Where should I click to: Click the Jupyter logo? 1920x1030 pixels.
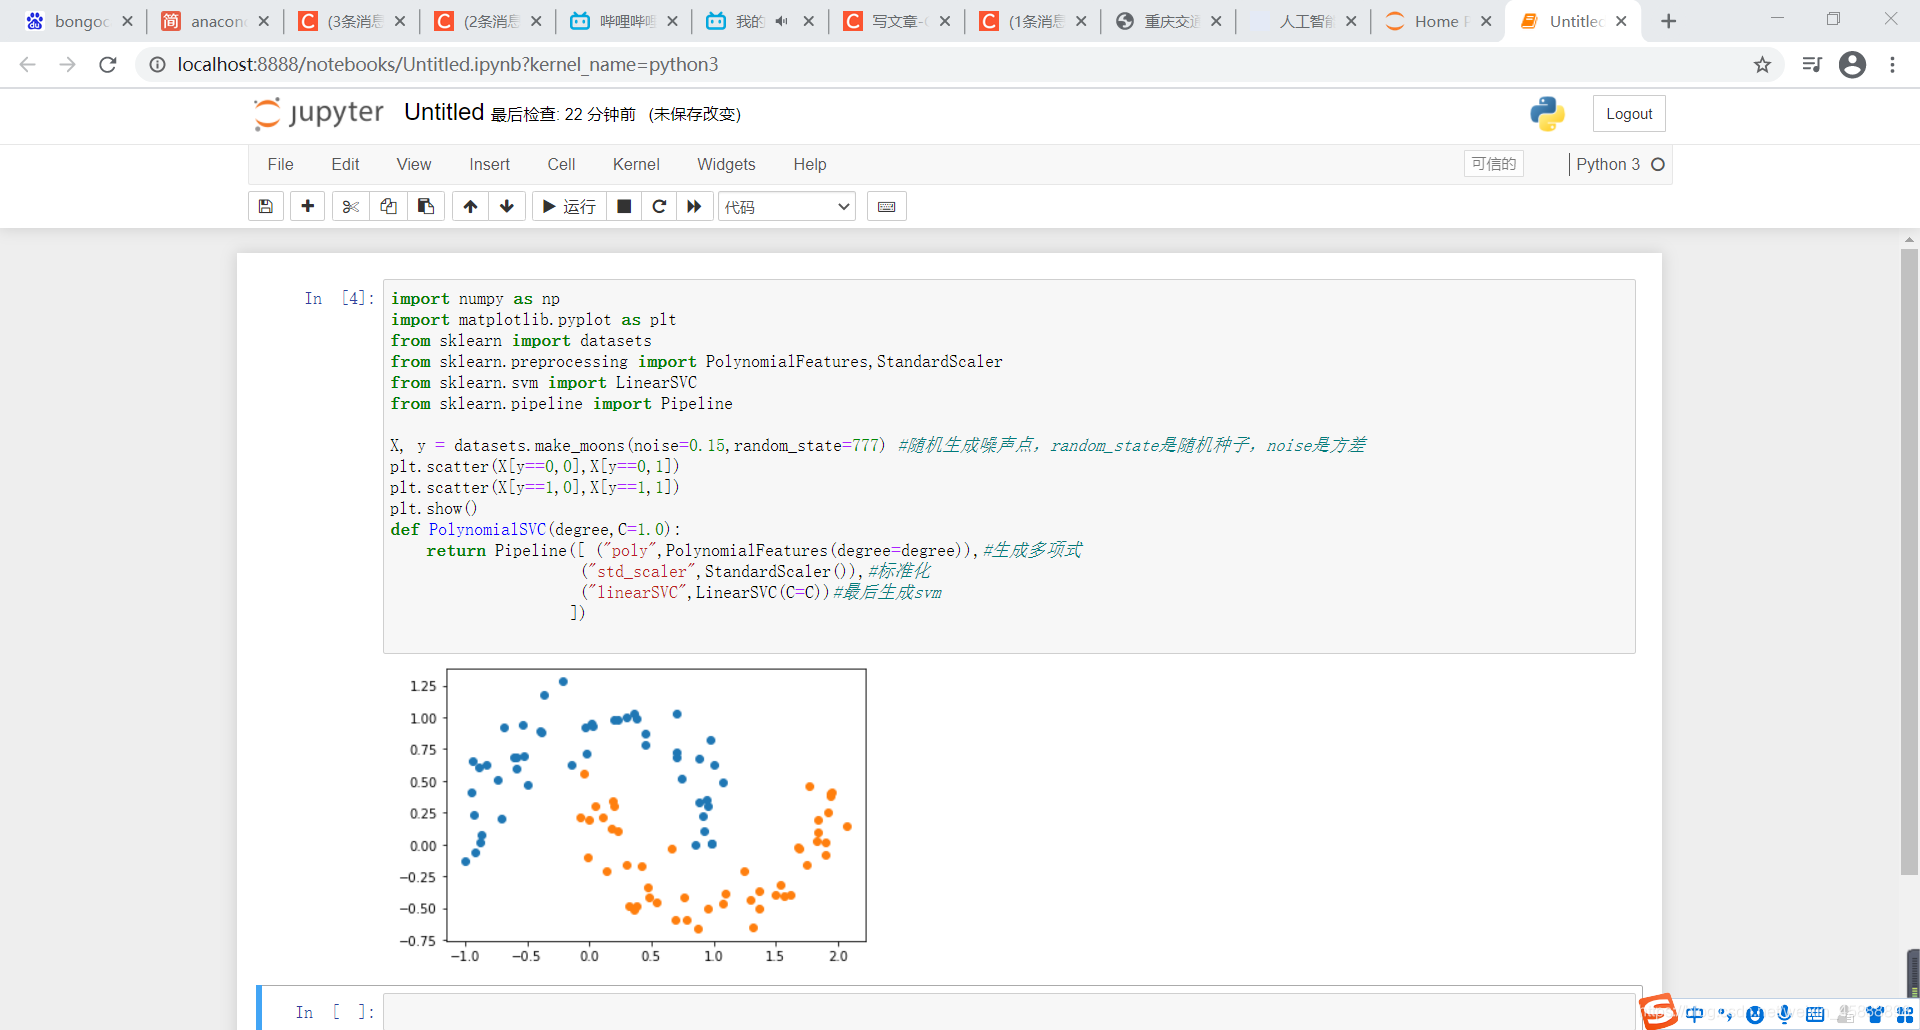pos(318,113)
